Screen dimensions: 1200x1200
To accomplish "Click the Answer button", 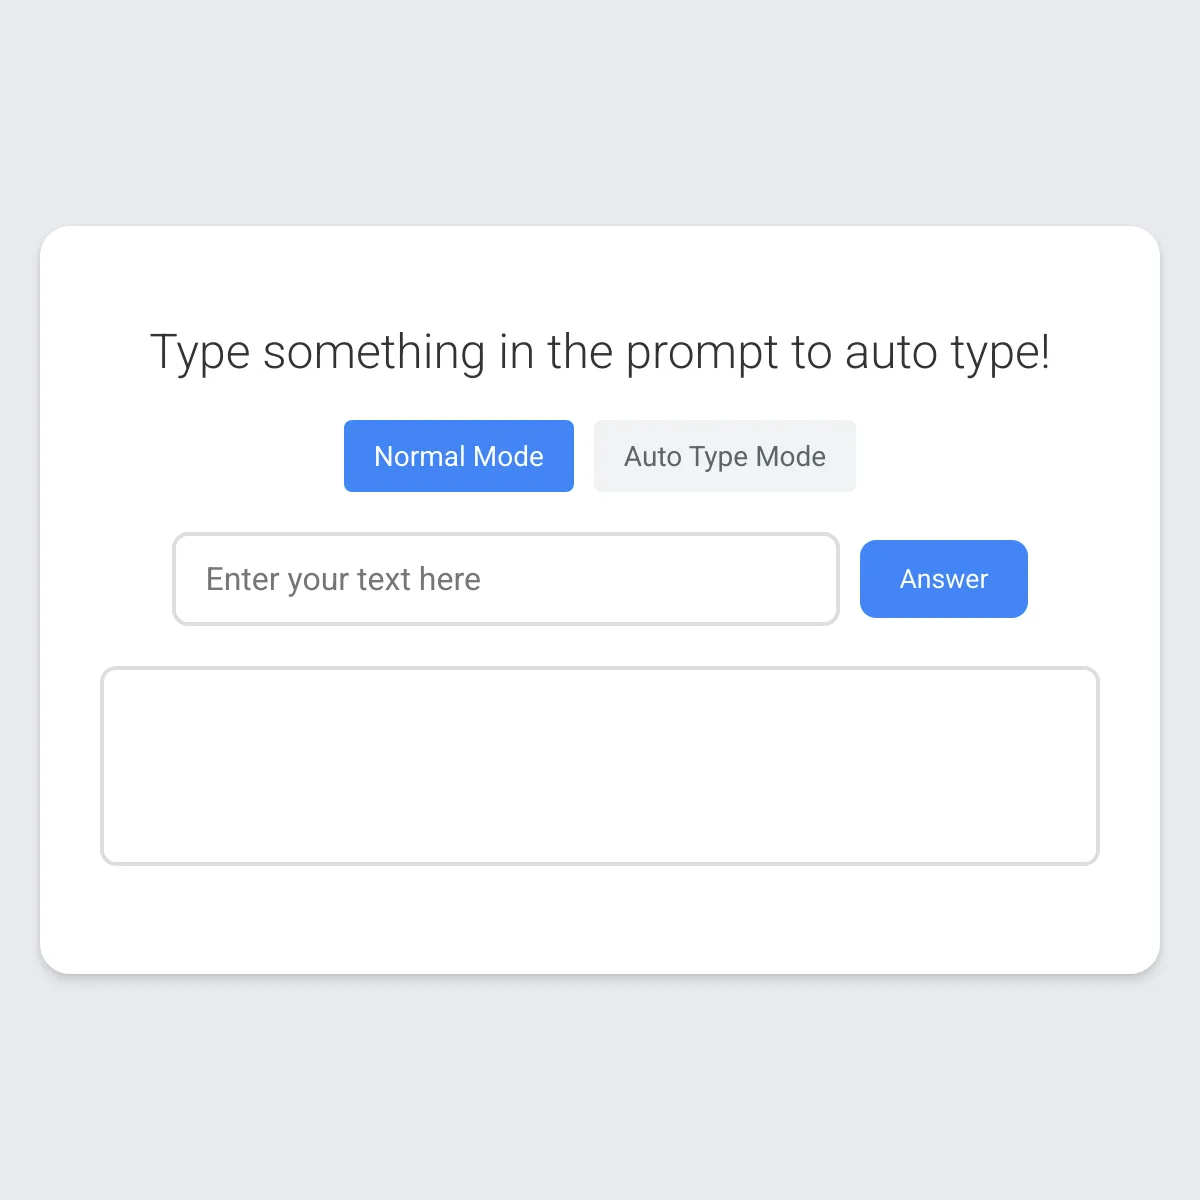I will (x=944, y=579).
